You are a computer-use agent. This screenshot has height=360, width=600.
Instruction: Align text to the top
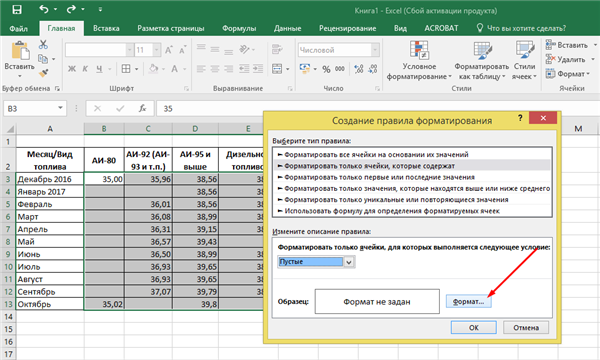click(201, 48)
